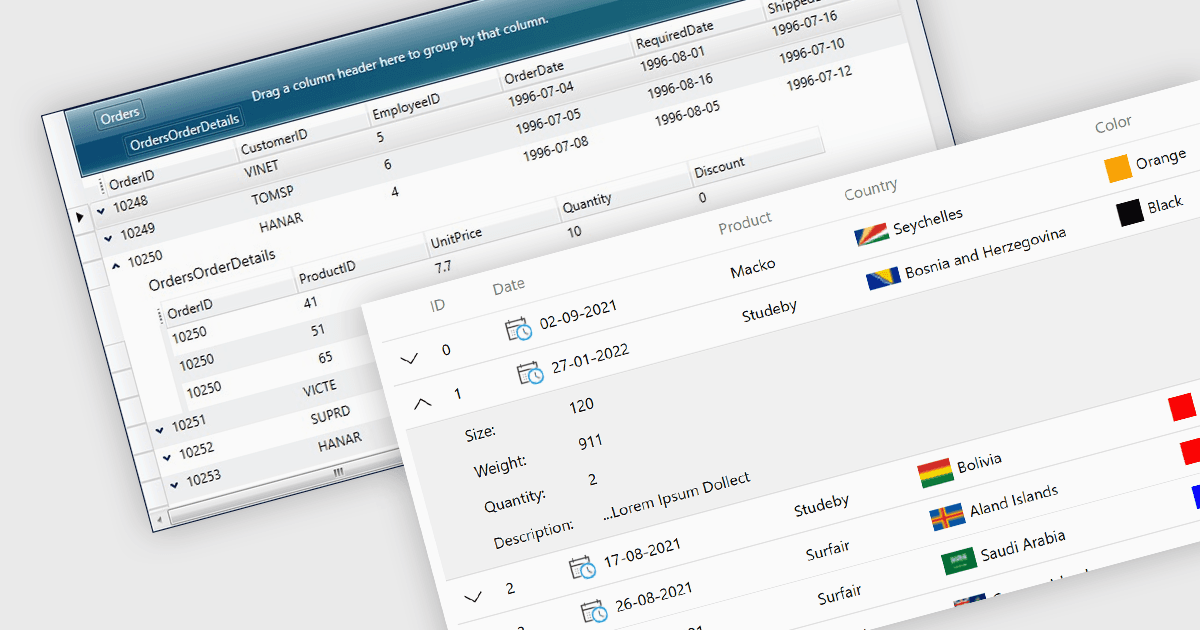The height and width of the screenshot is (630, 1200).
Task: Click the TOMSP customer cell
Action: [x=271, y=195]
